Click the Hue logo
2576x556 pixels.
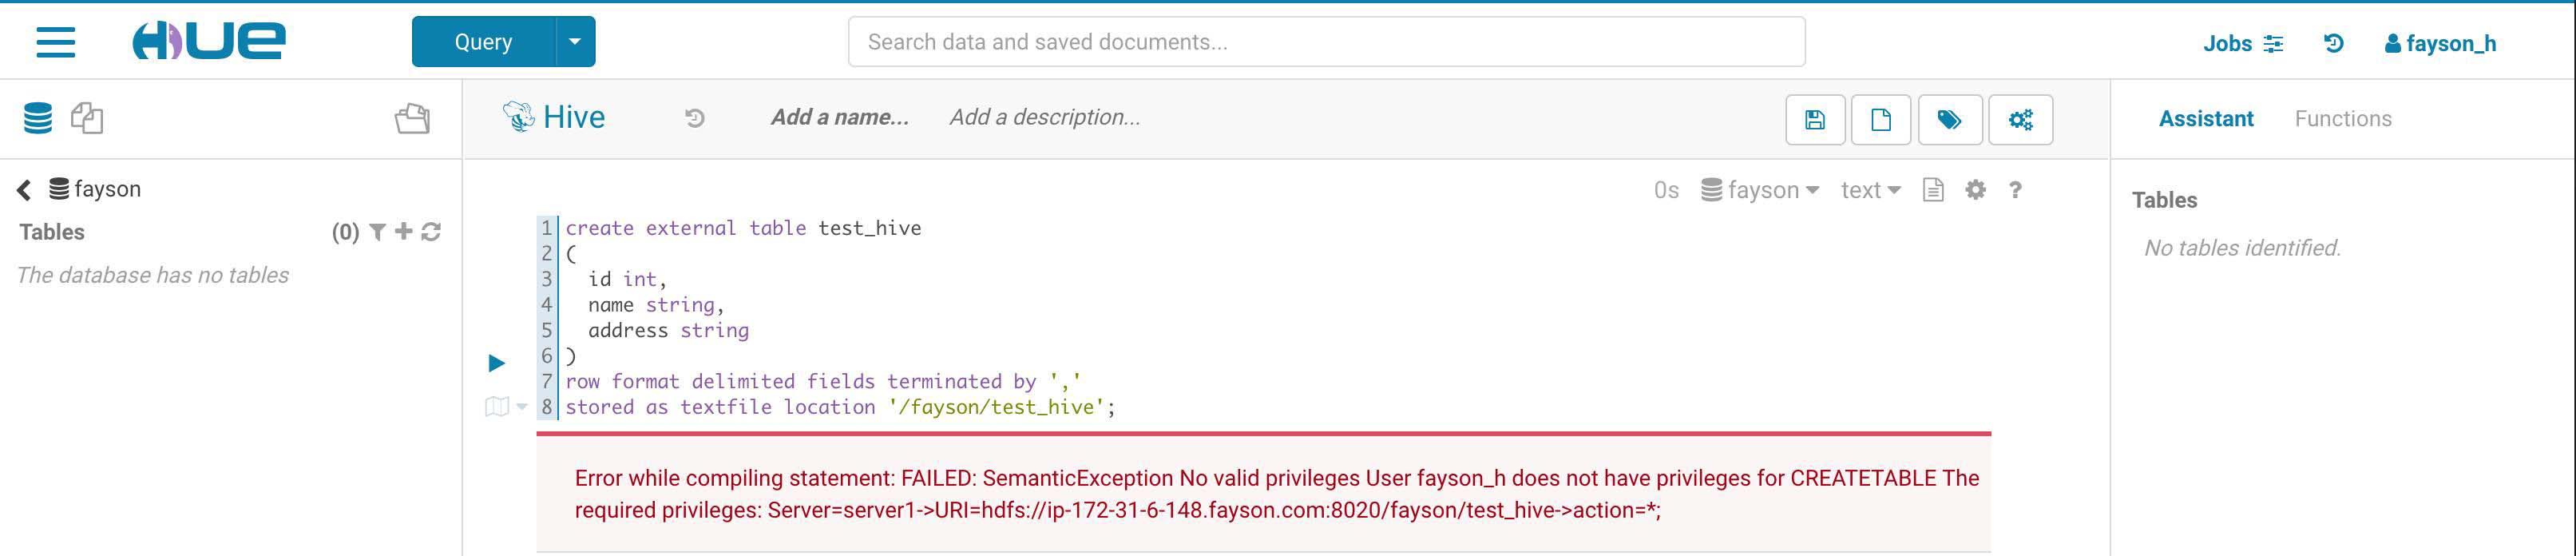point(209,41)
